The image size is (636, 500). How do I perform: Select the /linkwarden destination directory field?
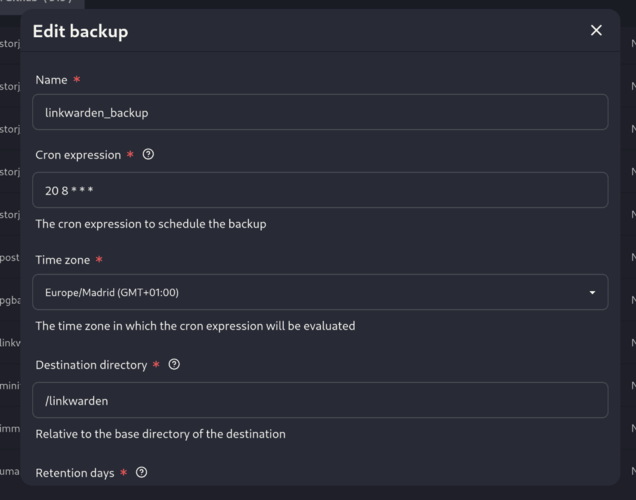(320, 400)
